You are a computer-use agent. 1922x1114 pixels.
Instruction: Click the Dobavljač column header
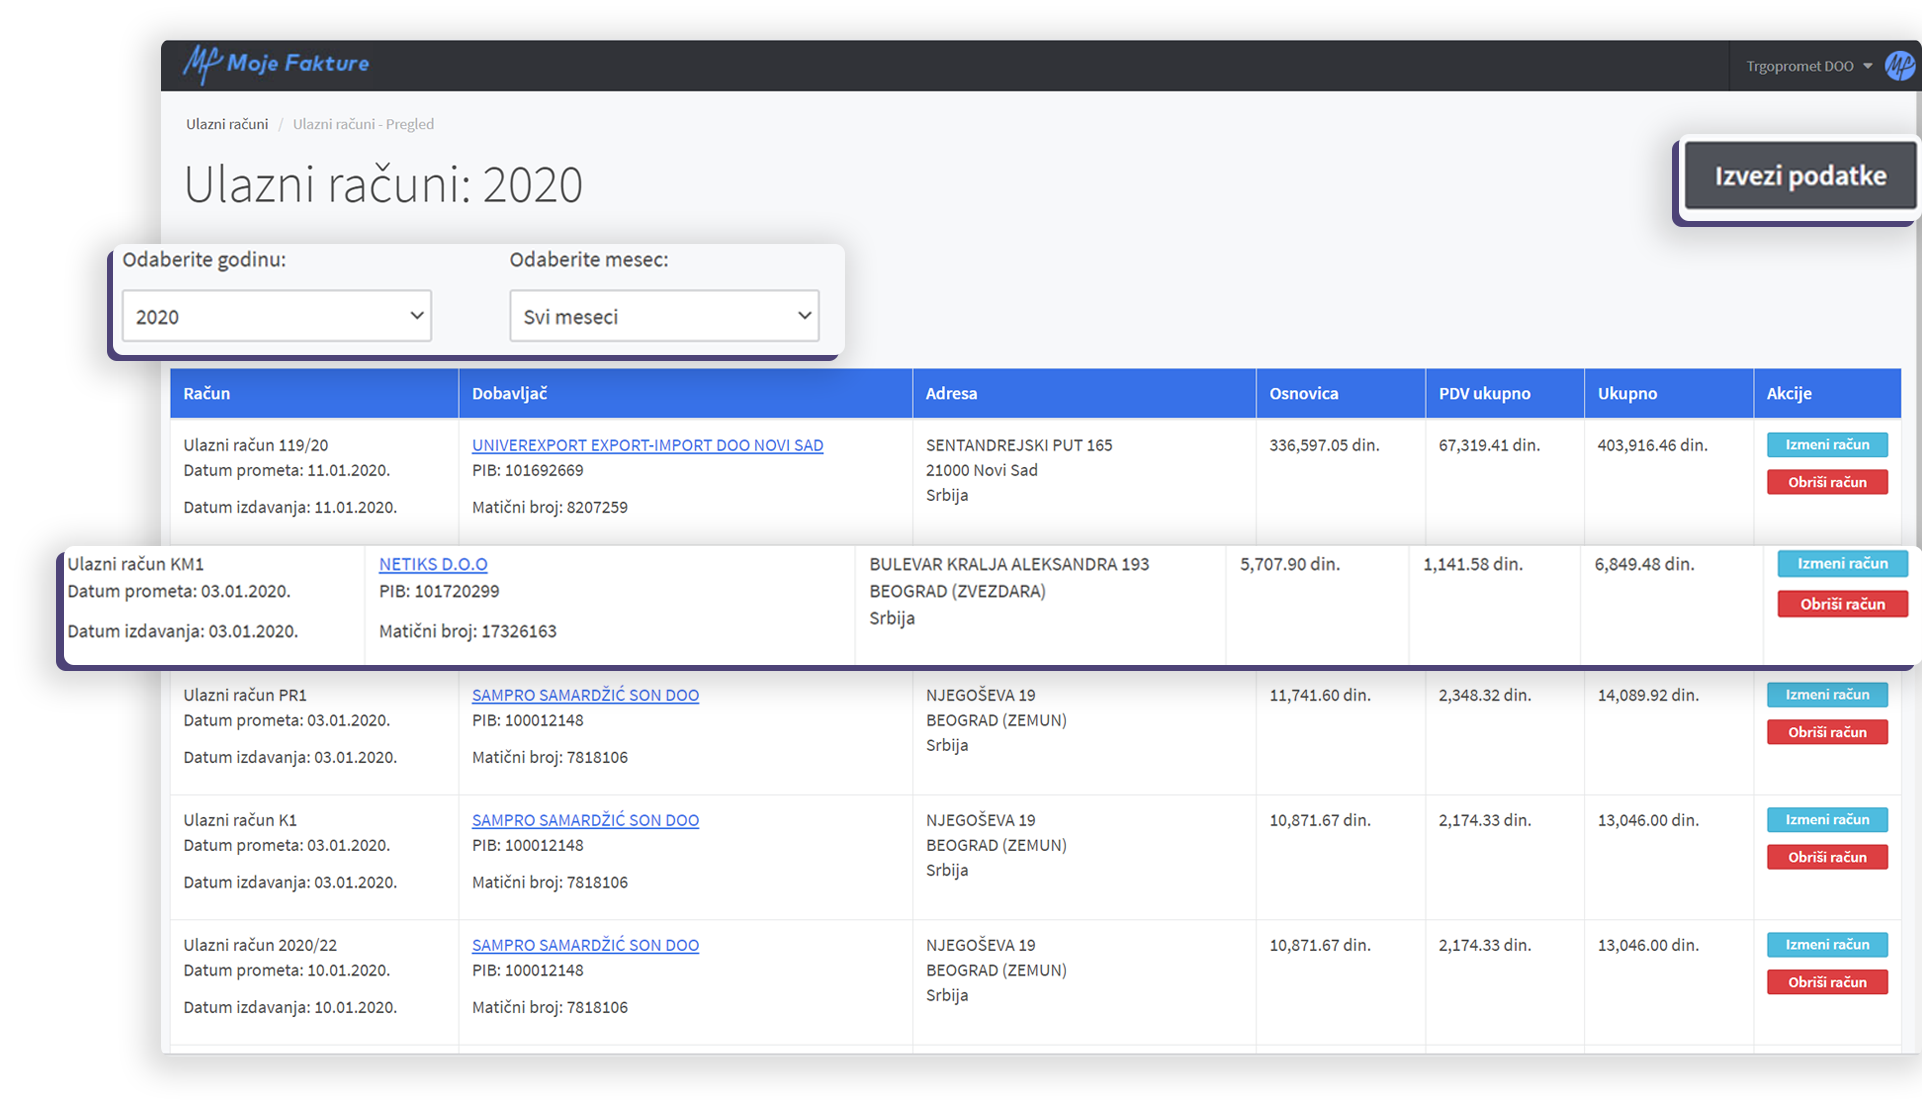click(509, 393)
